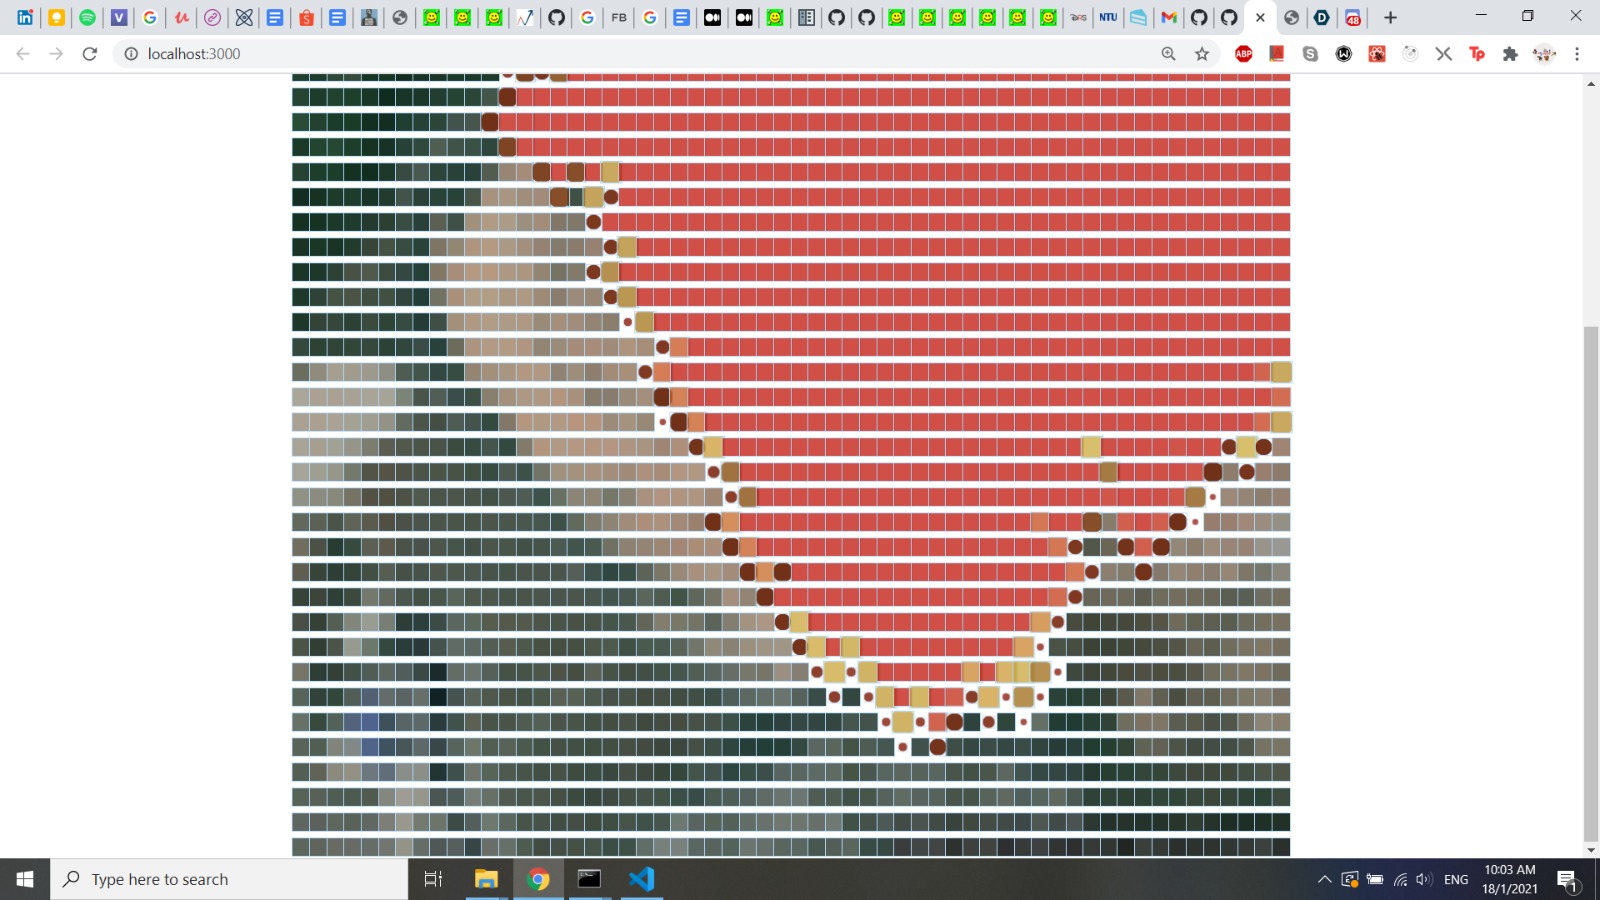This screenshot has width=1600, height=900.
Task: Open the React atom icon tab
Action: click(244, 17)
